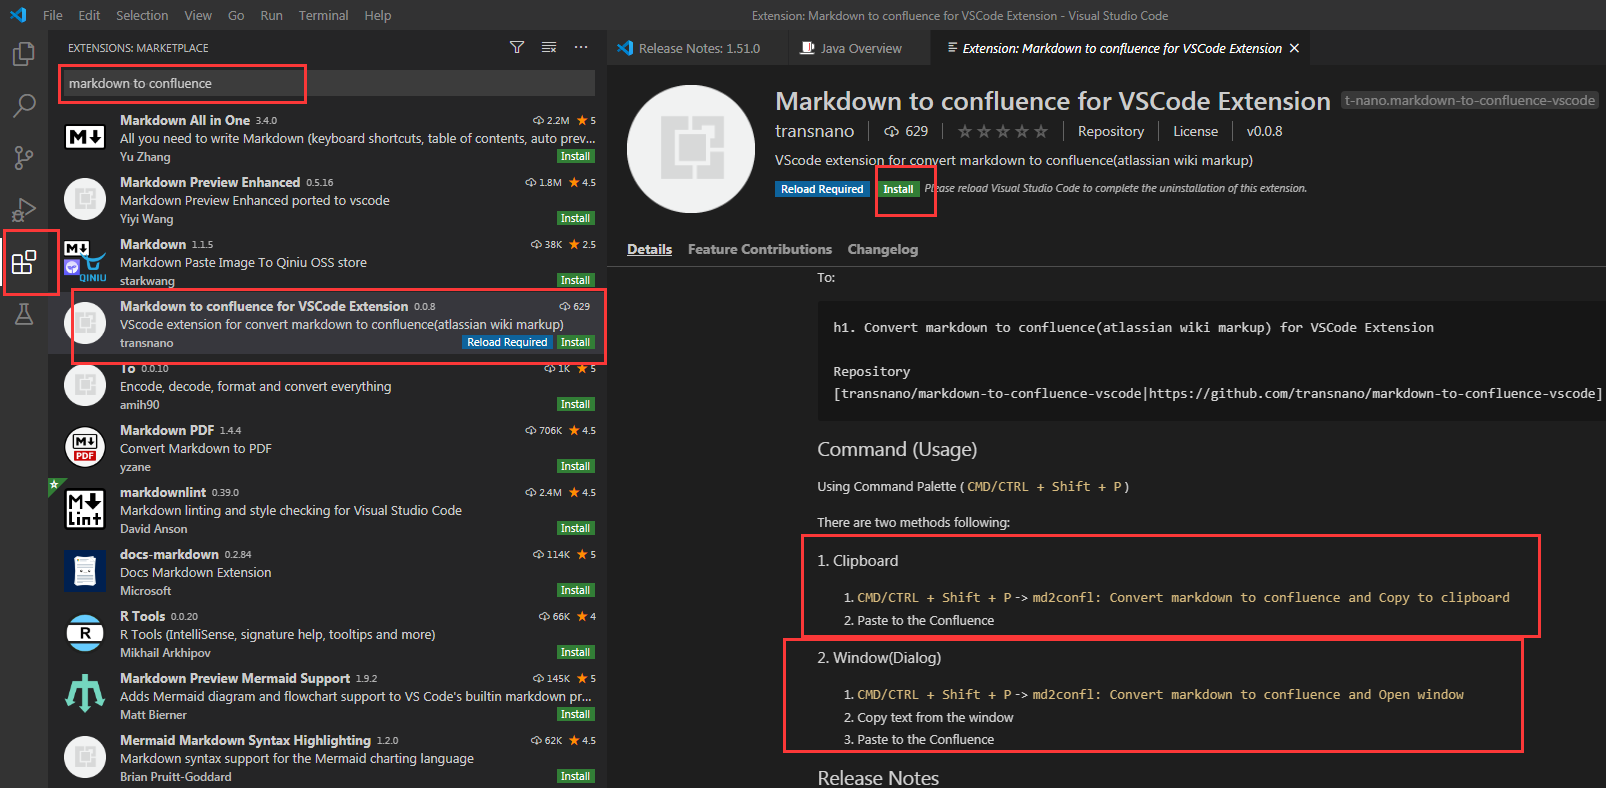Install docs-markdown extension
The width and height of the screenshot is (1606, 788).
pos(575,590)
